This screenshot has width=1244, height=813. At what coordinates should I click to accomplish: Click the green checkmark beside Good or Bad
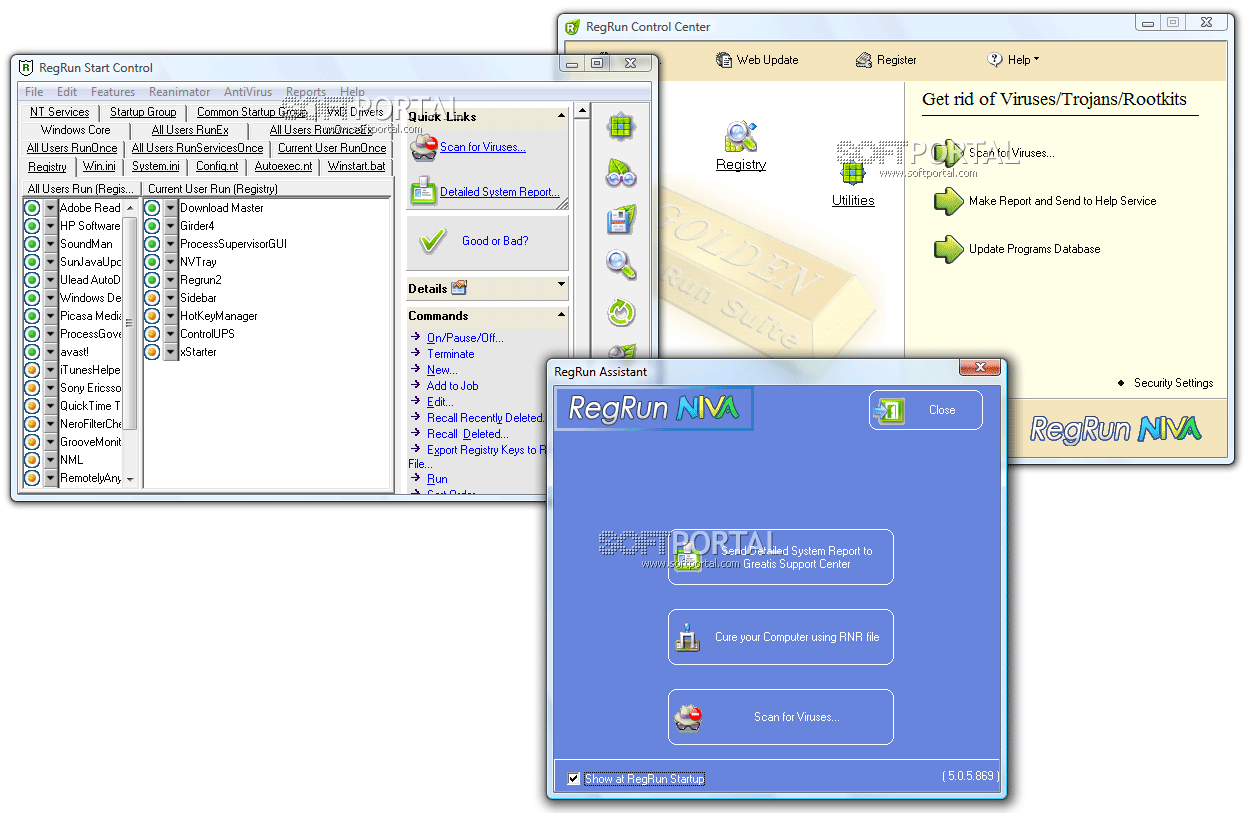click(432, 241)
